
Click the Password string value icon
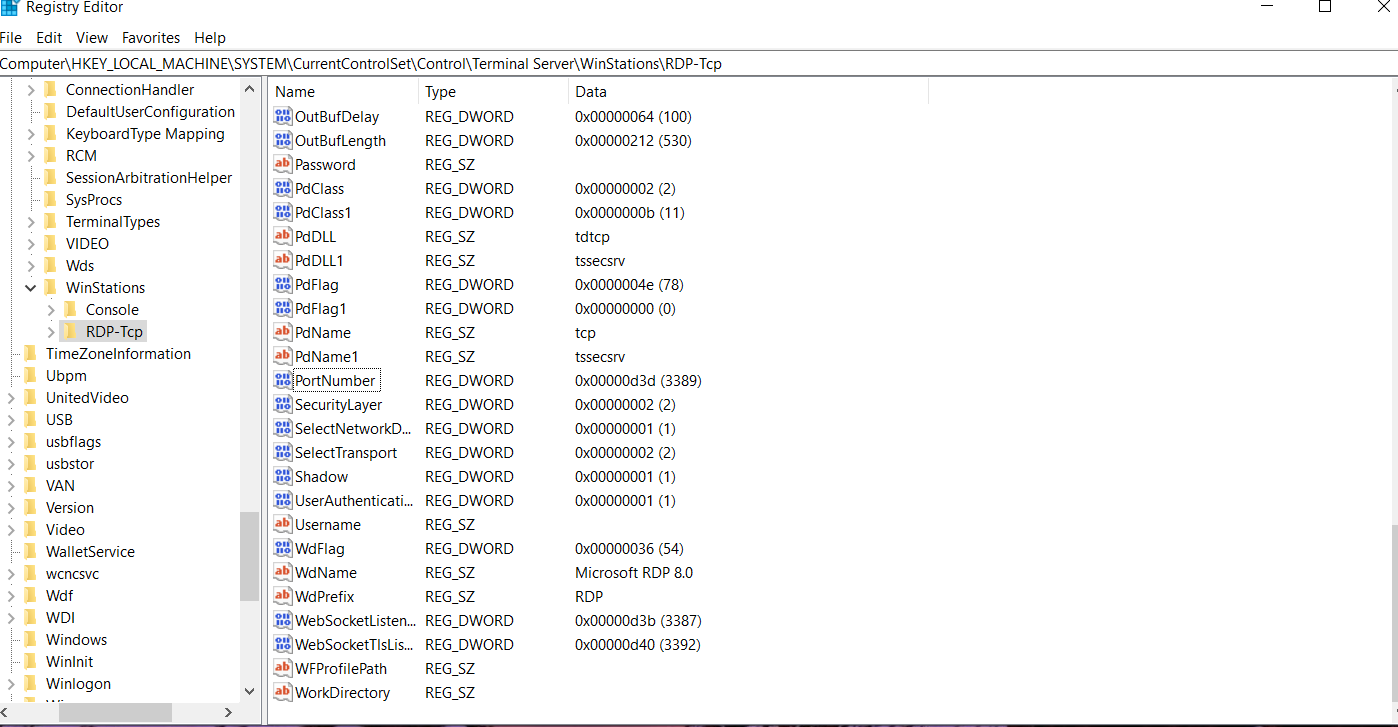(x=283, y=165)
